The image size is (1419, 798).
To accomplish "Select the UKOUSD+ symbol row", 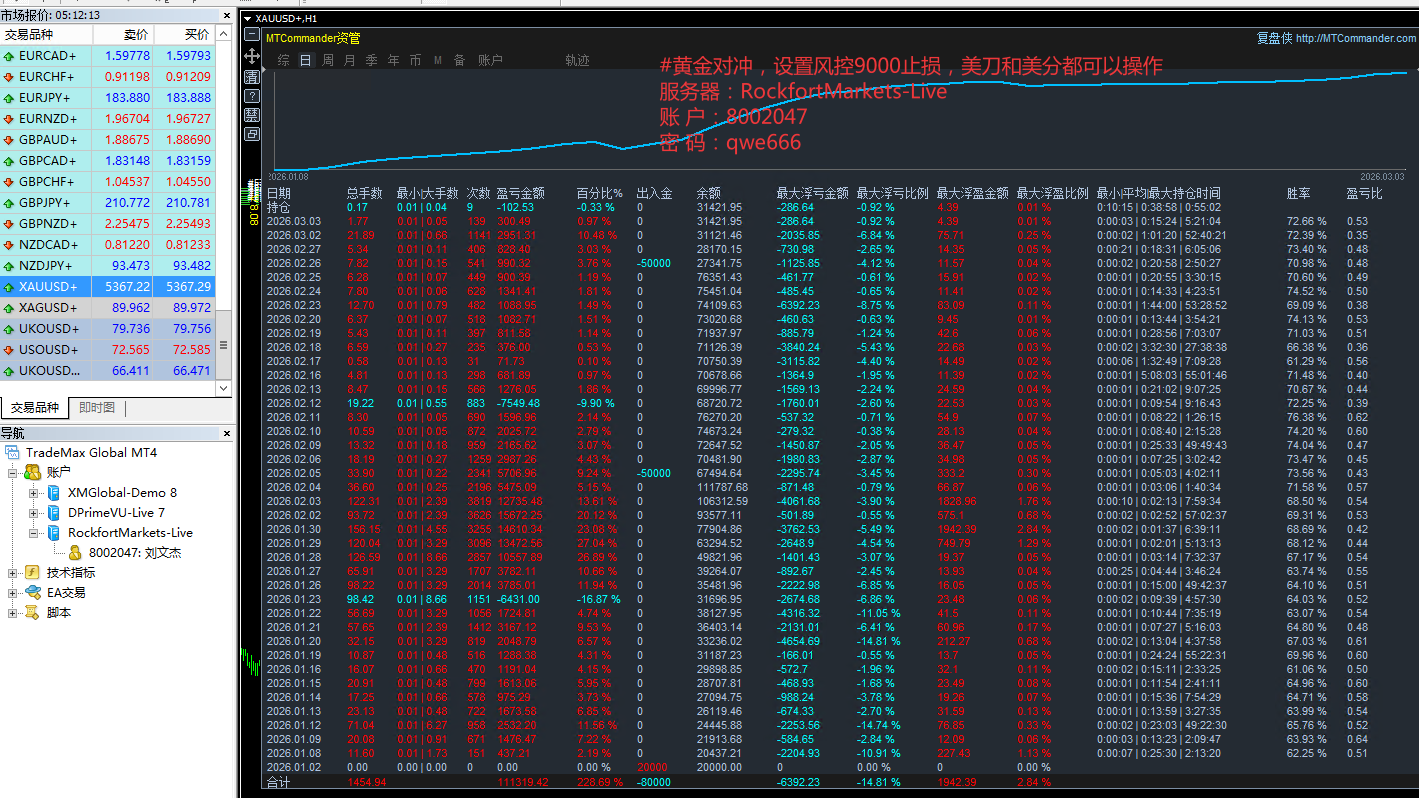I will [x=108, y=329].
